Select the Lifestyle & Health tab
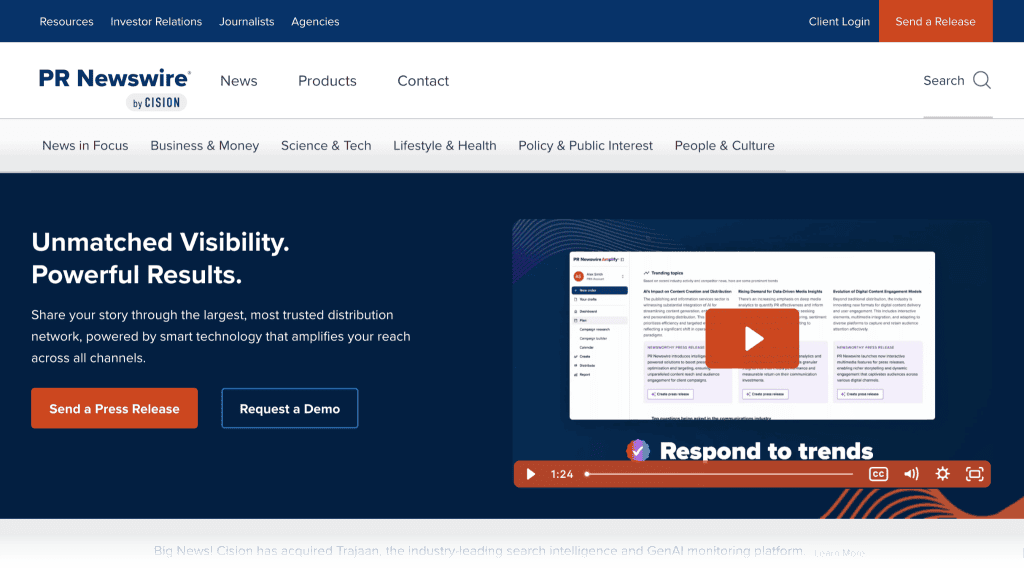 (445, 146)
